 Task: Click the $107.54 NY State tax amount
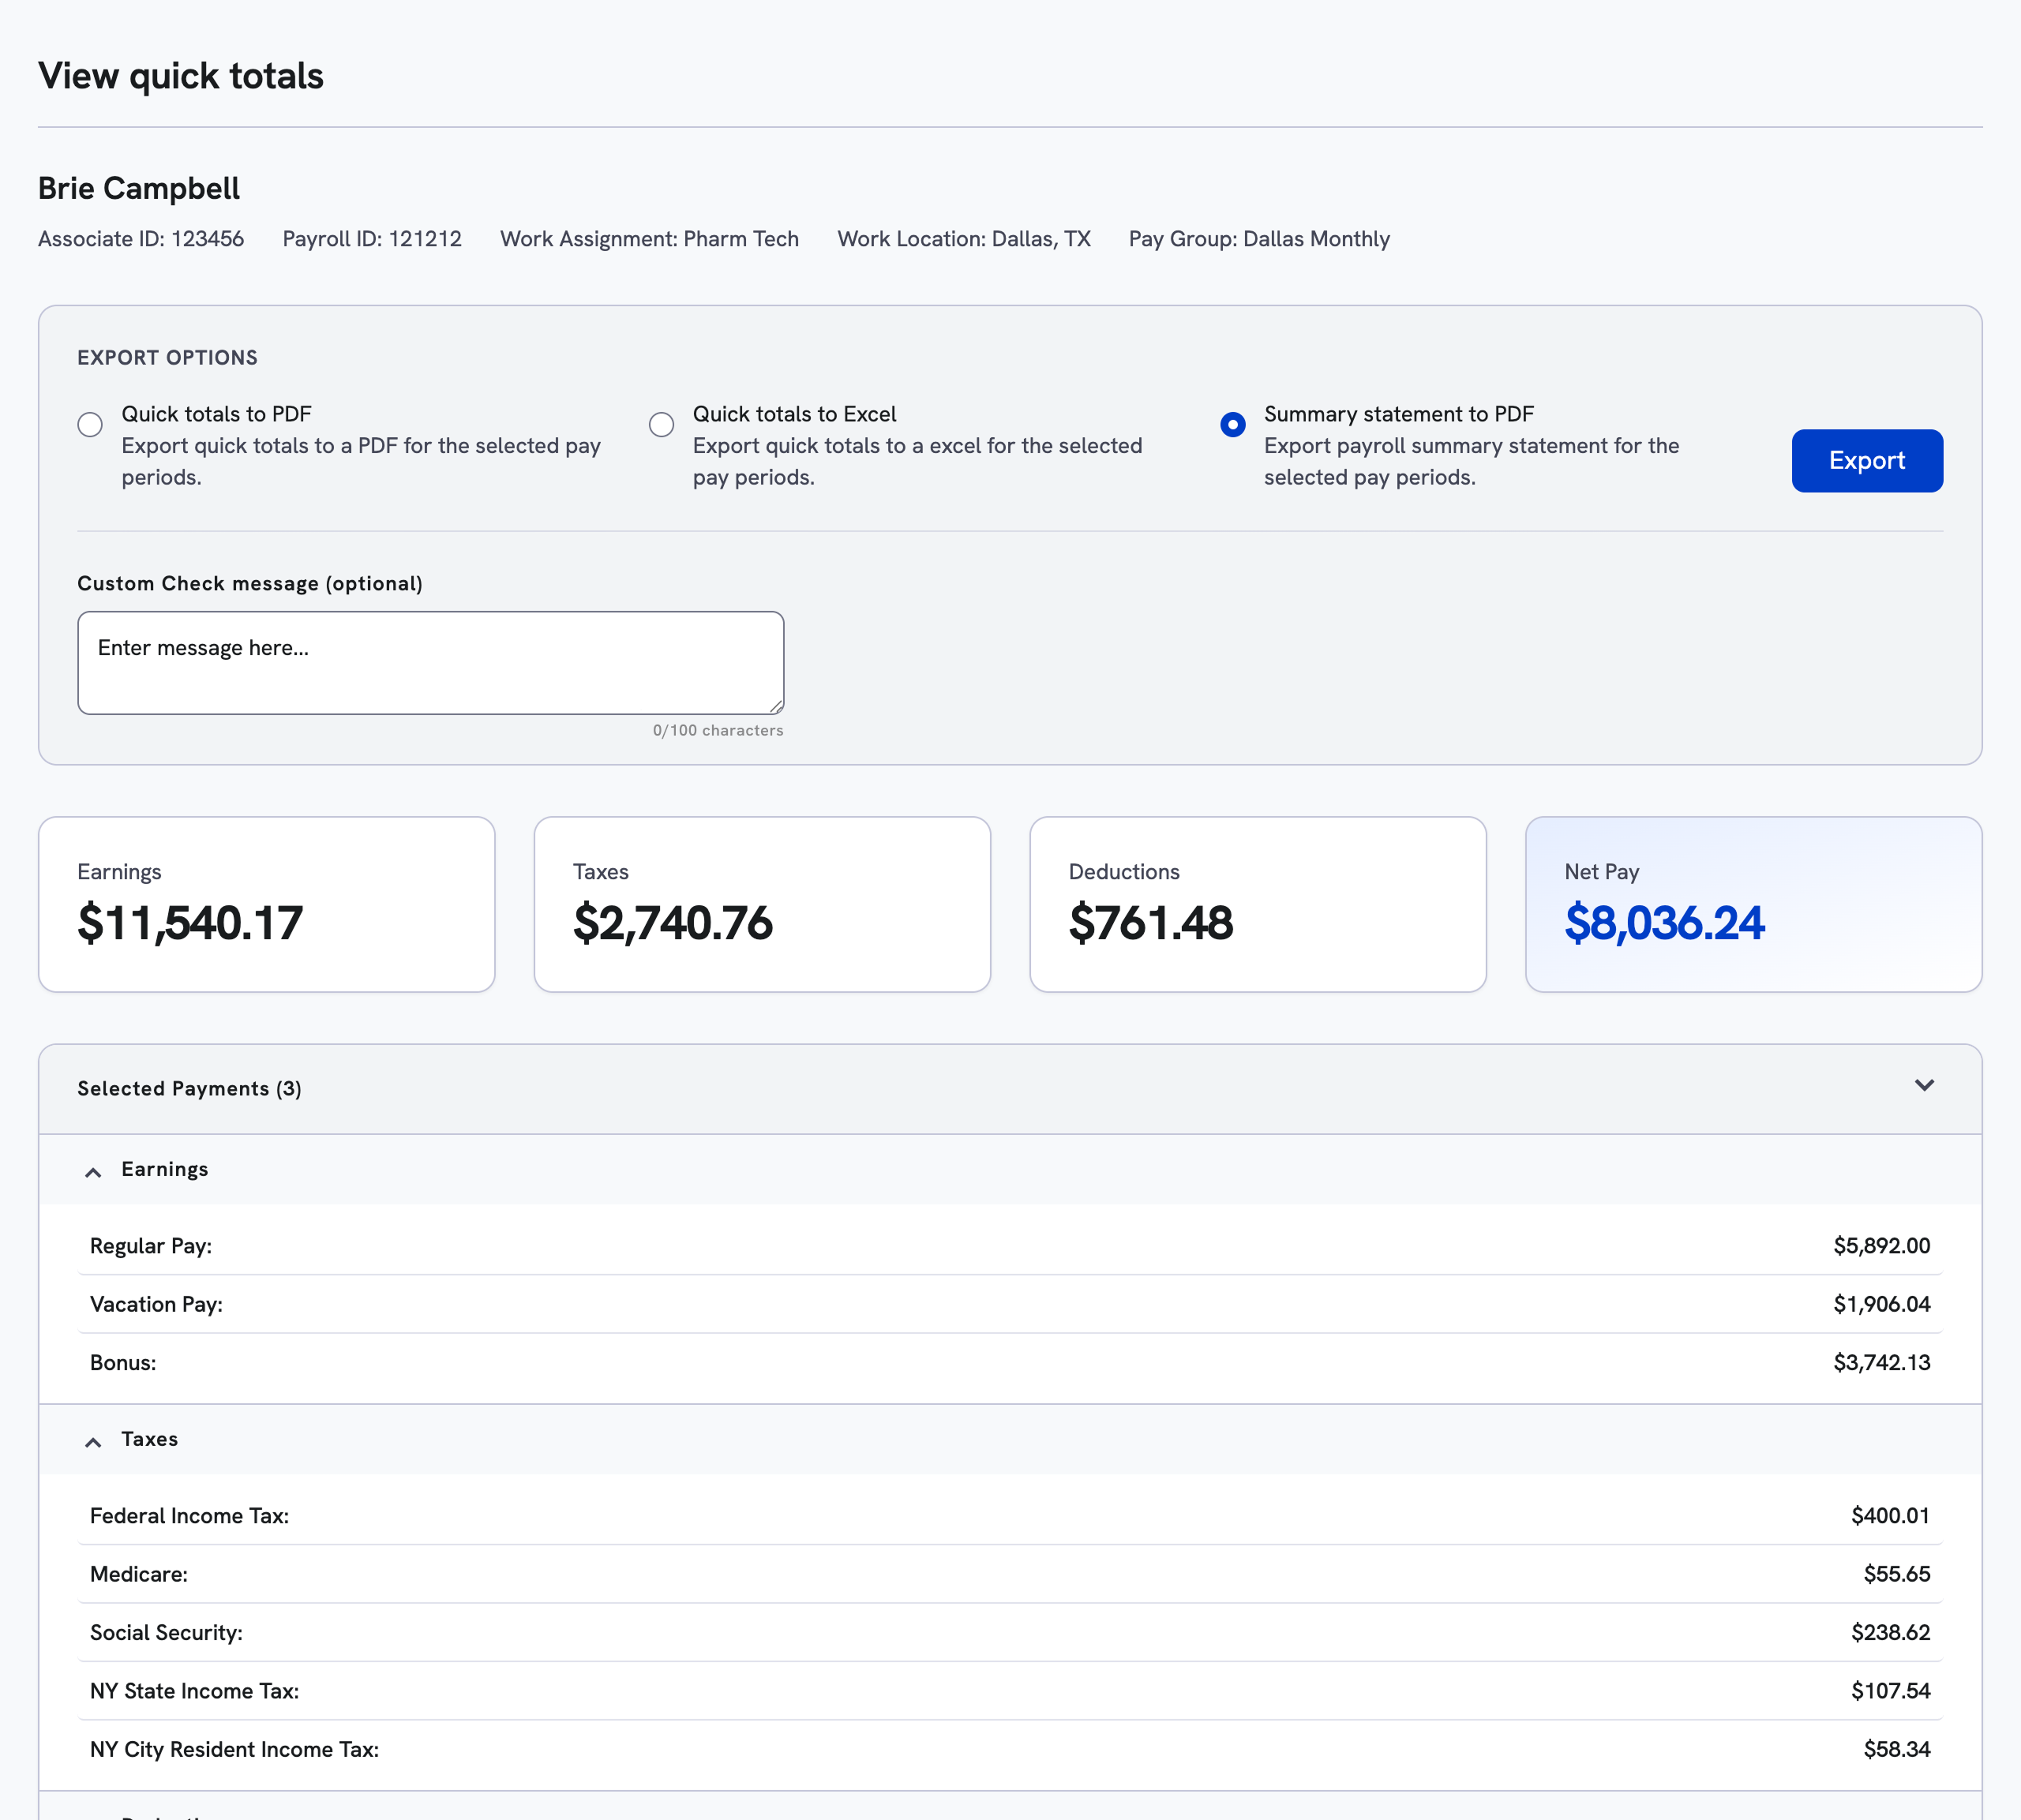click(x=1890, y=1691)
